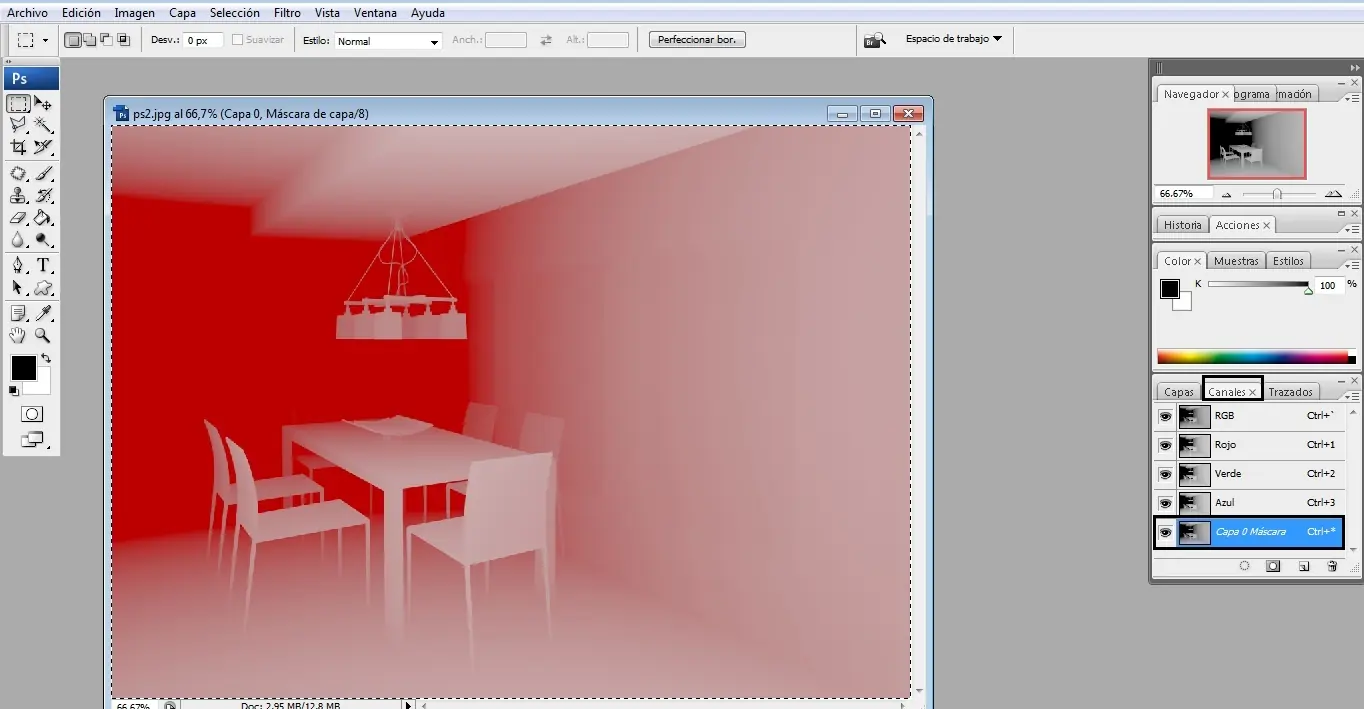
Task: Select the Path Selection arrow tool
Action: click(18, 288)
